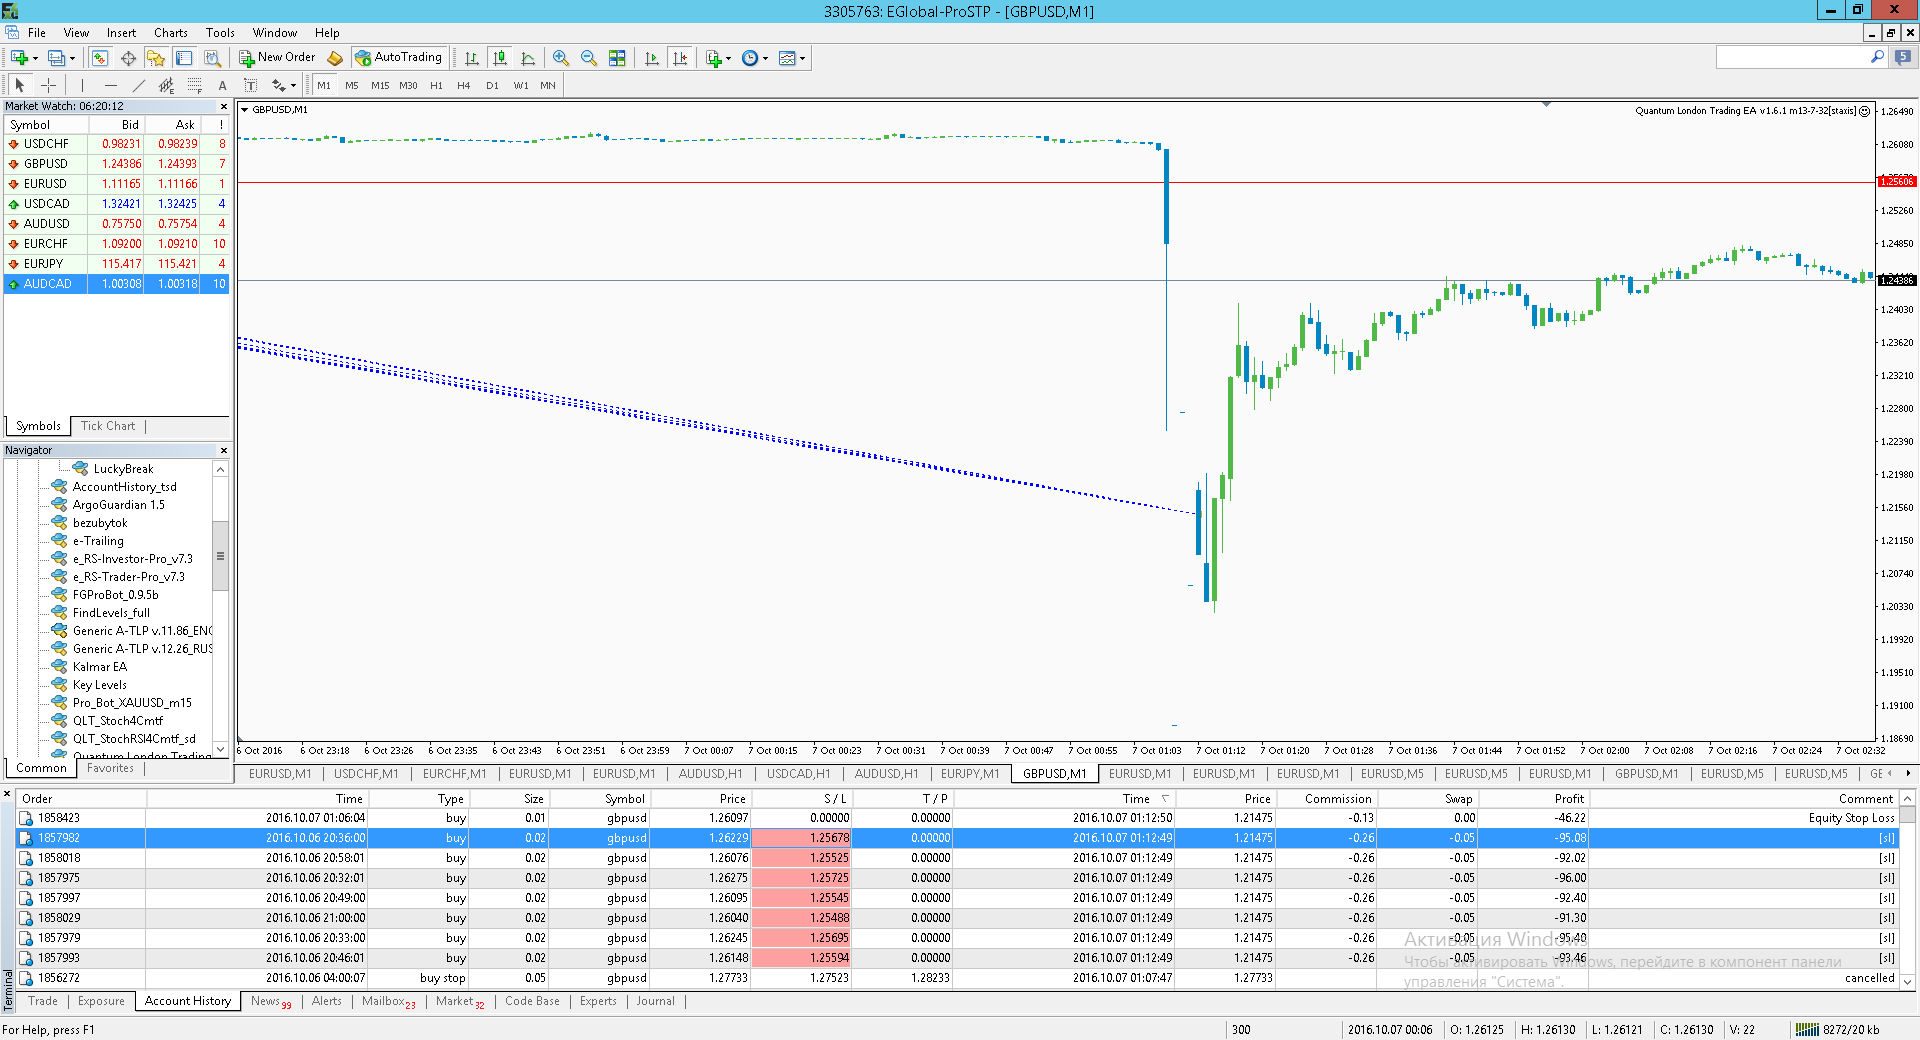The width and height of the screenshot is (1920, 1040).
Task: Click the search magnifier icon
Action: pyautogui.click(x=1877, y=58)
